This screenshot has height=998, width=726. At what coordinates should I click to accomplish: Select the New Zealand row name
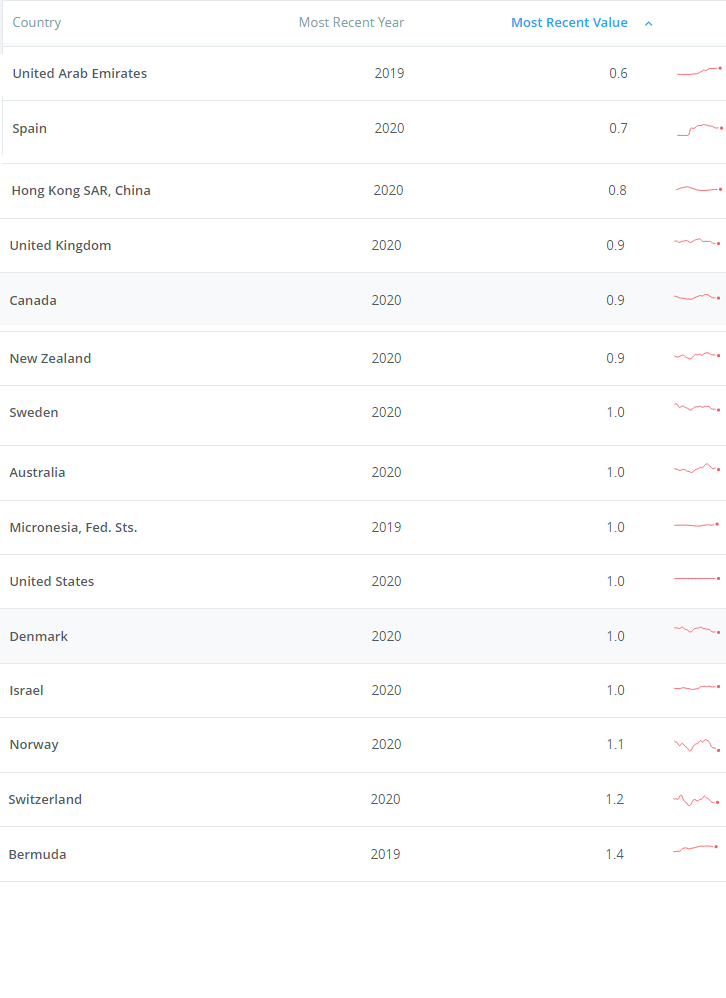coord(50,358)
